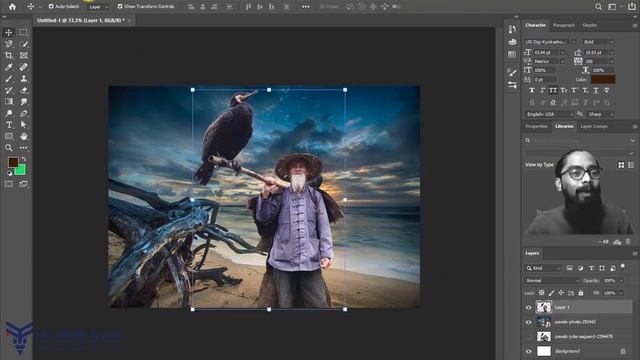Switch to the Layer Comps tab
640x360 pixels.
594,127
